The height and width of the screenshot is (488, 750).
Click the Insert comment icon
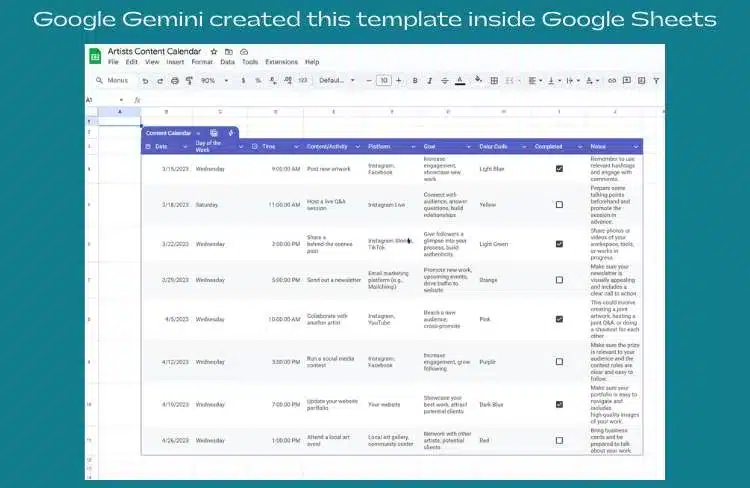[627, 80]
